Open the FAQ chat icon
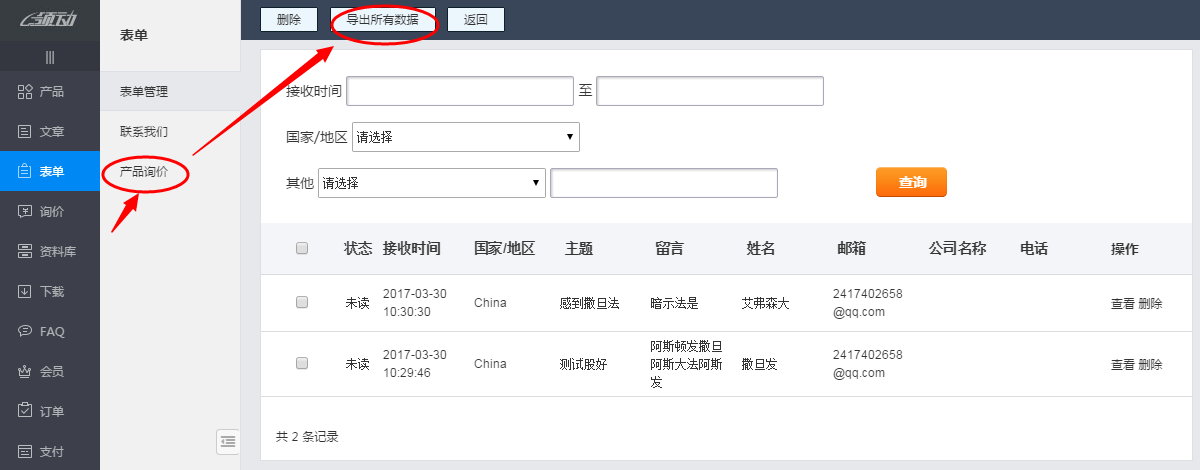This screenshot has height=470, width=1200. pos(26,331)
